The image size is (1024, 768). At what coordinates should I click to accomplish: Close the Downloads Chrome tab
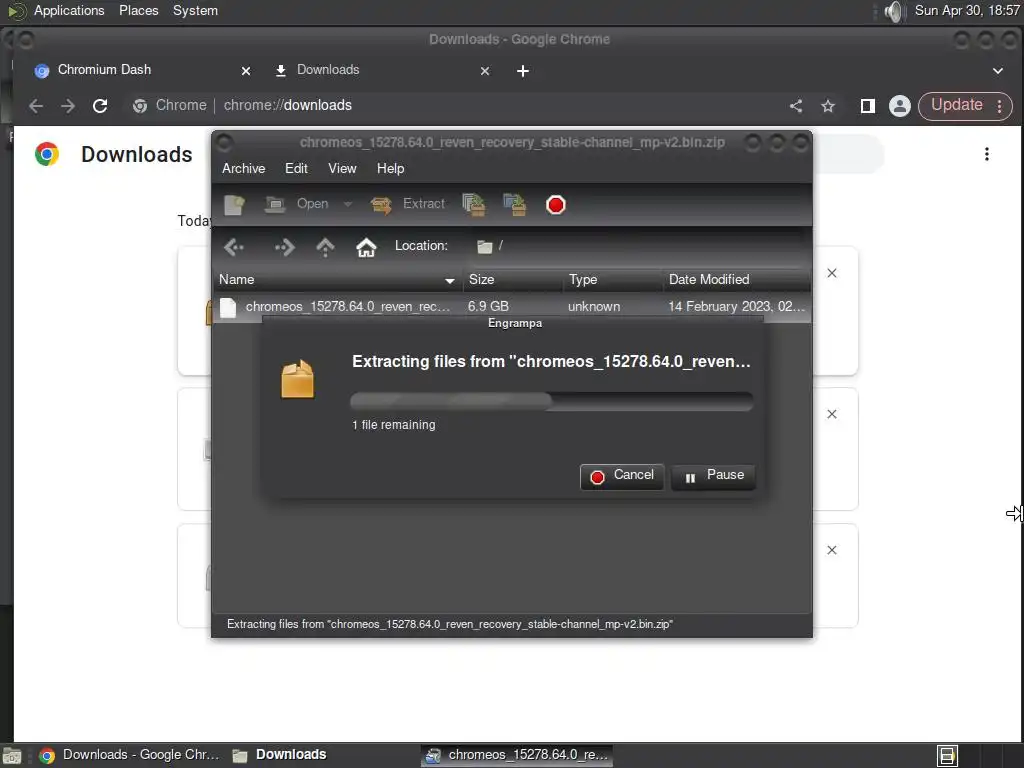point(485,71)
